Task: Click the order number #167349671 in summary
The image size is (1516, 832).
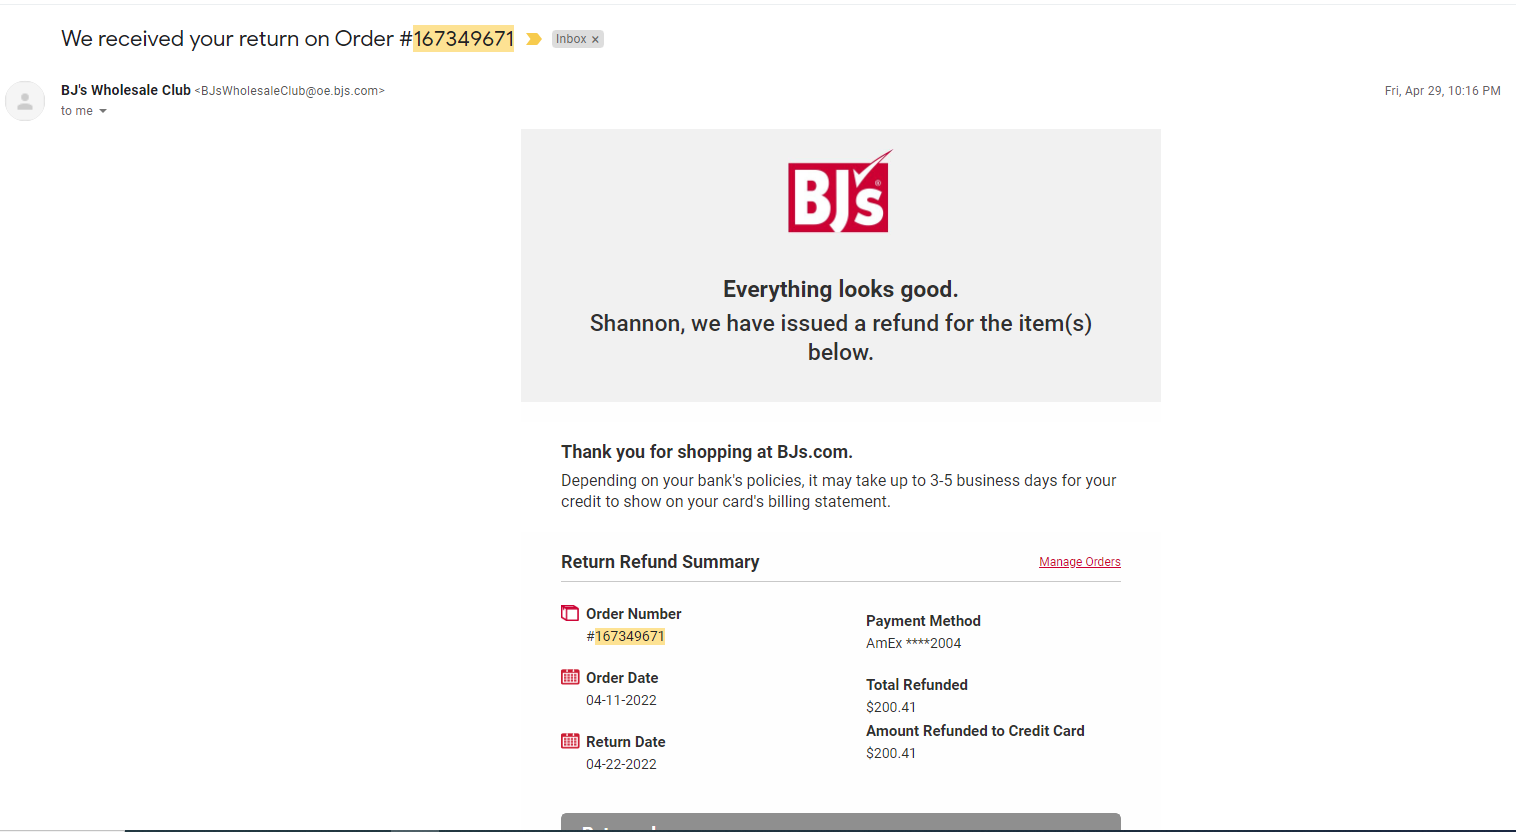Action: pos(626,636)
